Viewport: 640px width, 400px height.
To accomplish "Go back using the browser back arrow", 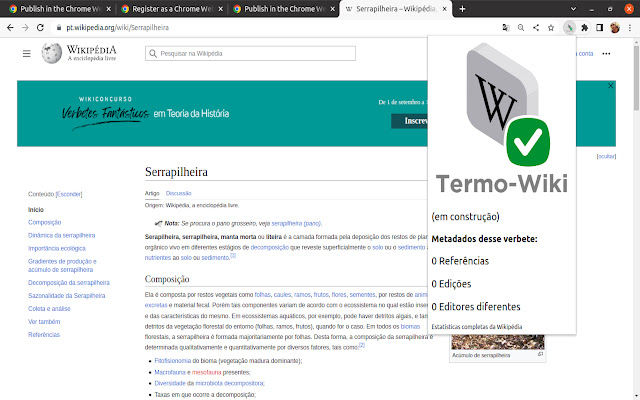I will point(10,28).
